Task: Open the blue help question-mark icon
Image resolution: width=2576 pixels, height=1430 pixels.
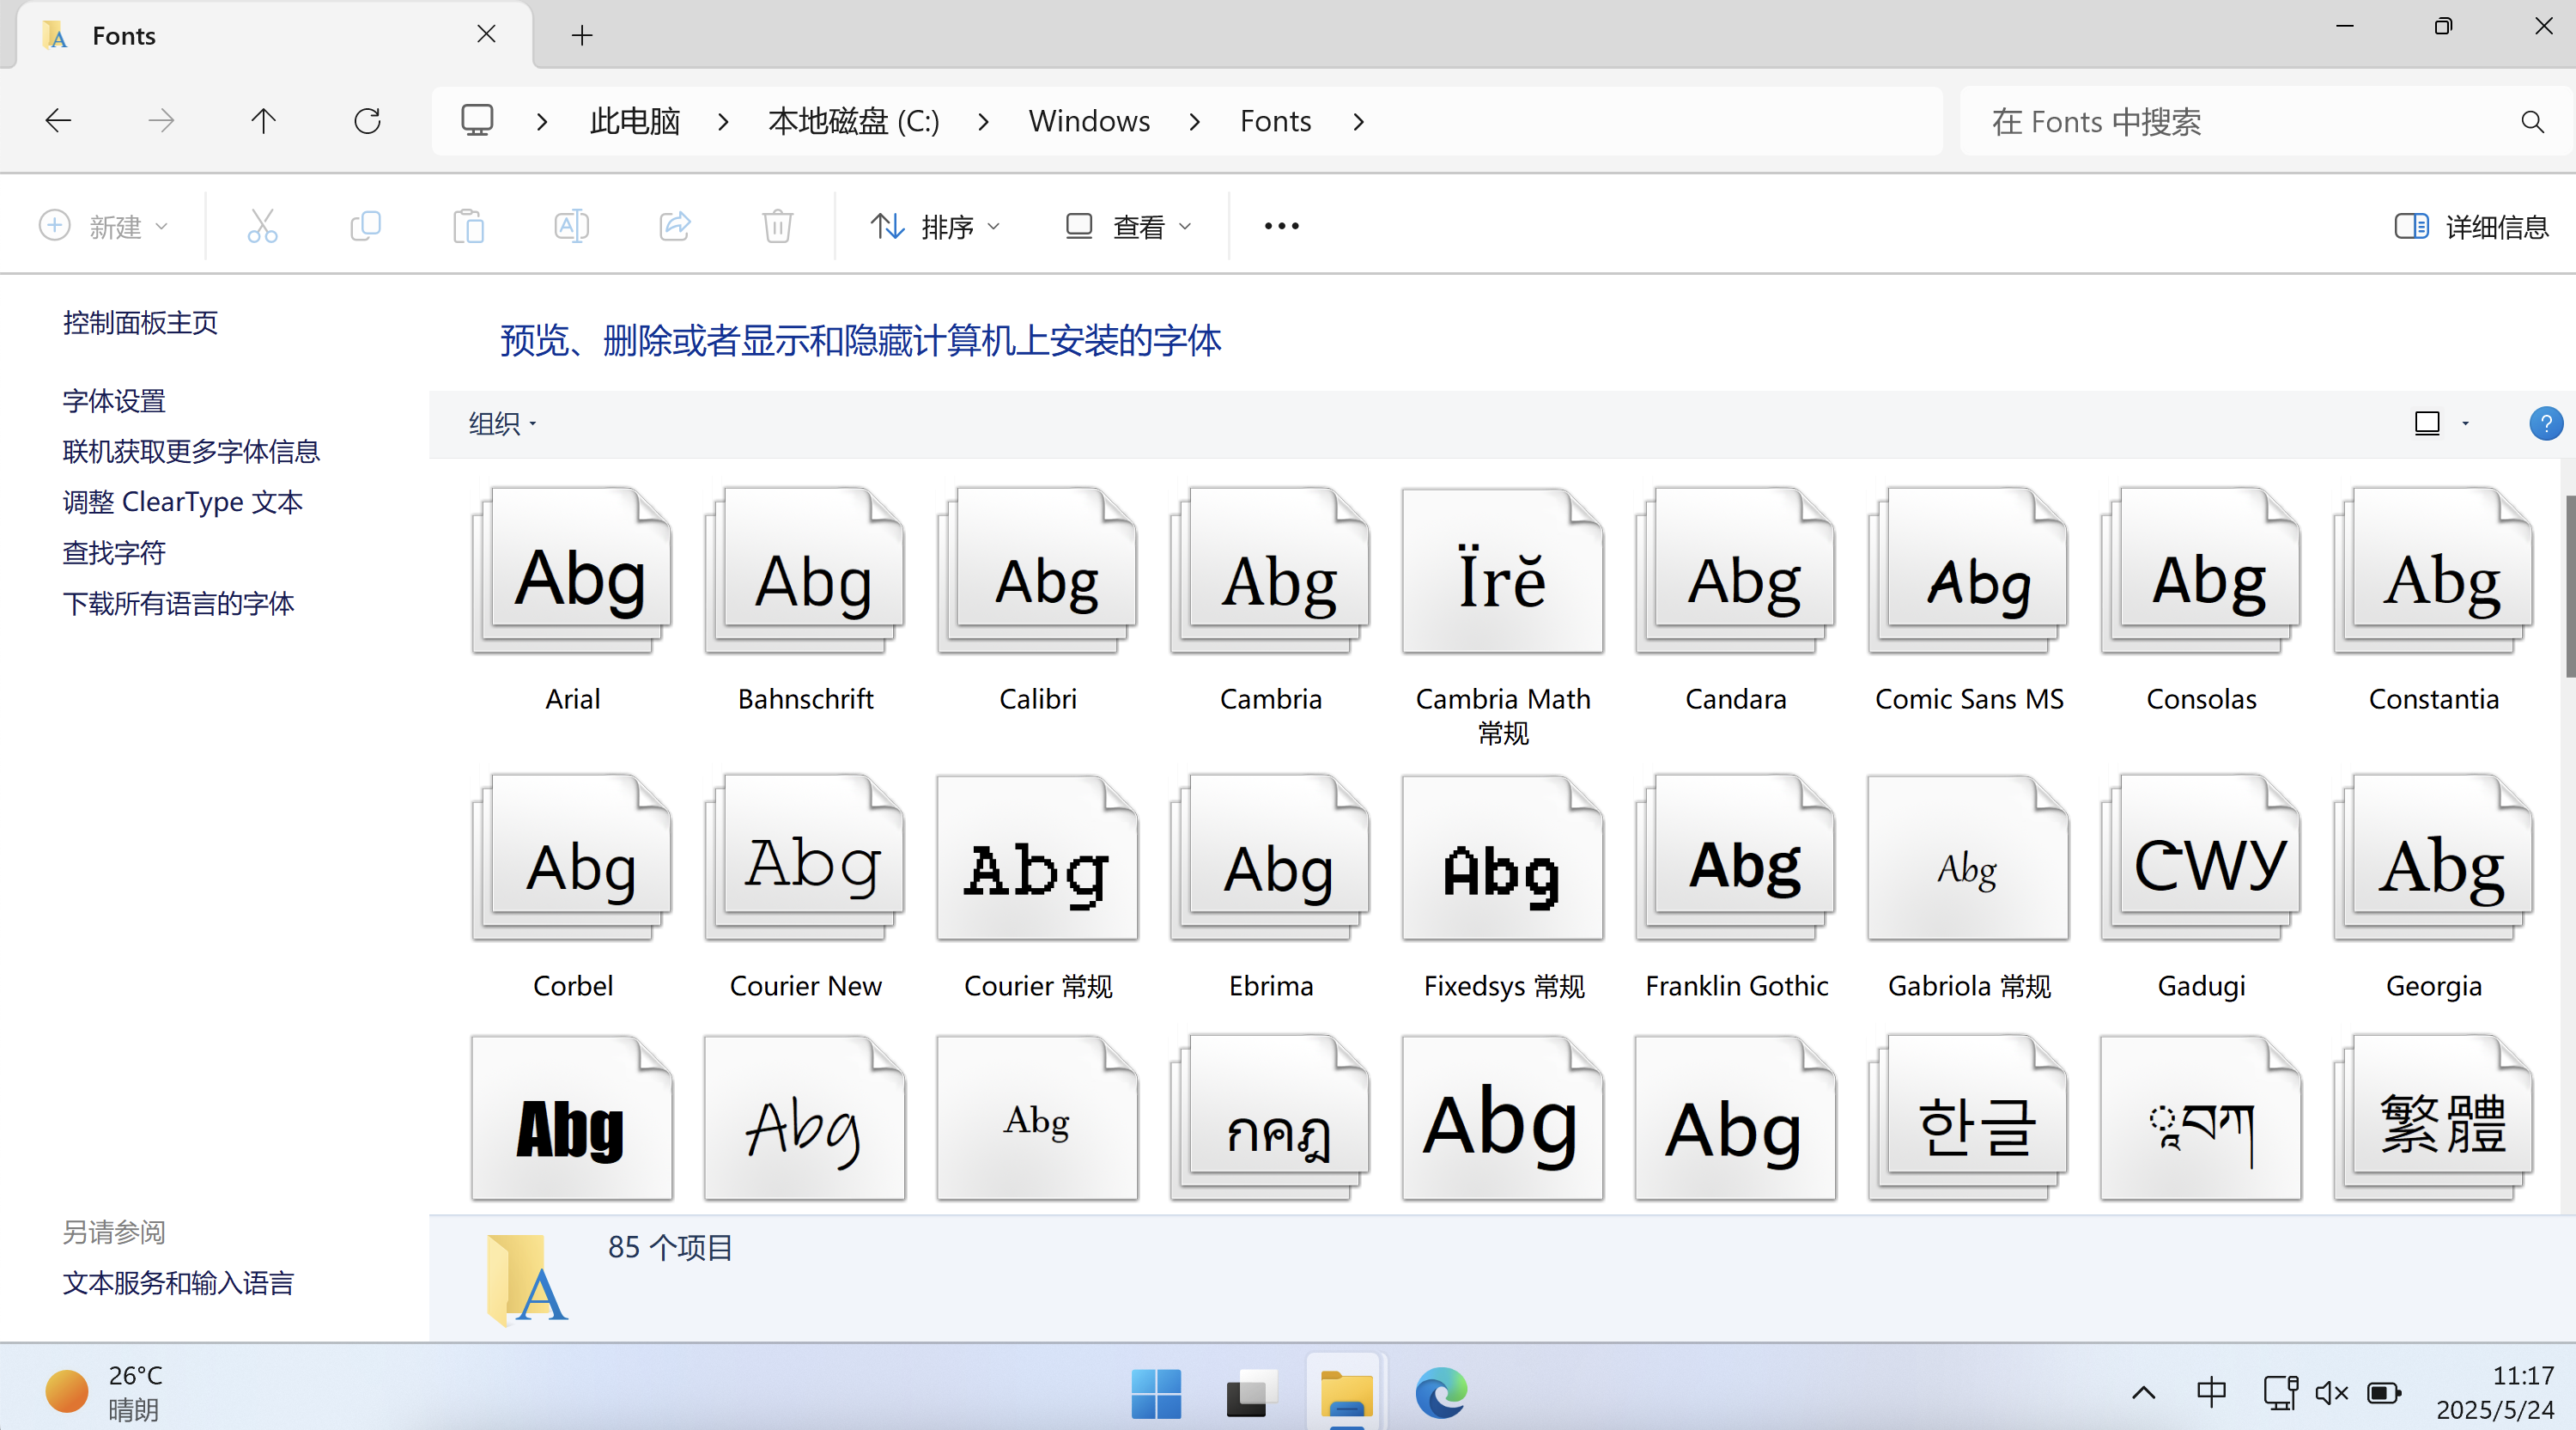Action: pyautogui.click(x=2545, y=423)
